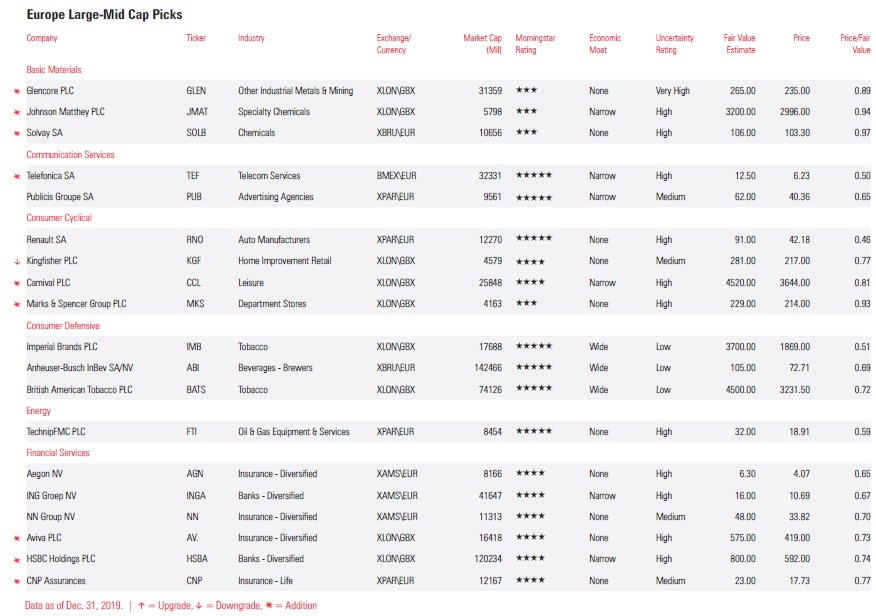Select the addition asterisk beside HSBC Holdings PLC
The height and width of the screenshot is (616, 876).
click(x=16, y=560)
